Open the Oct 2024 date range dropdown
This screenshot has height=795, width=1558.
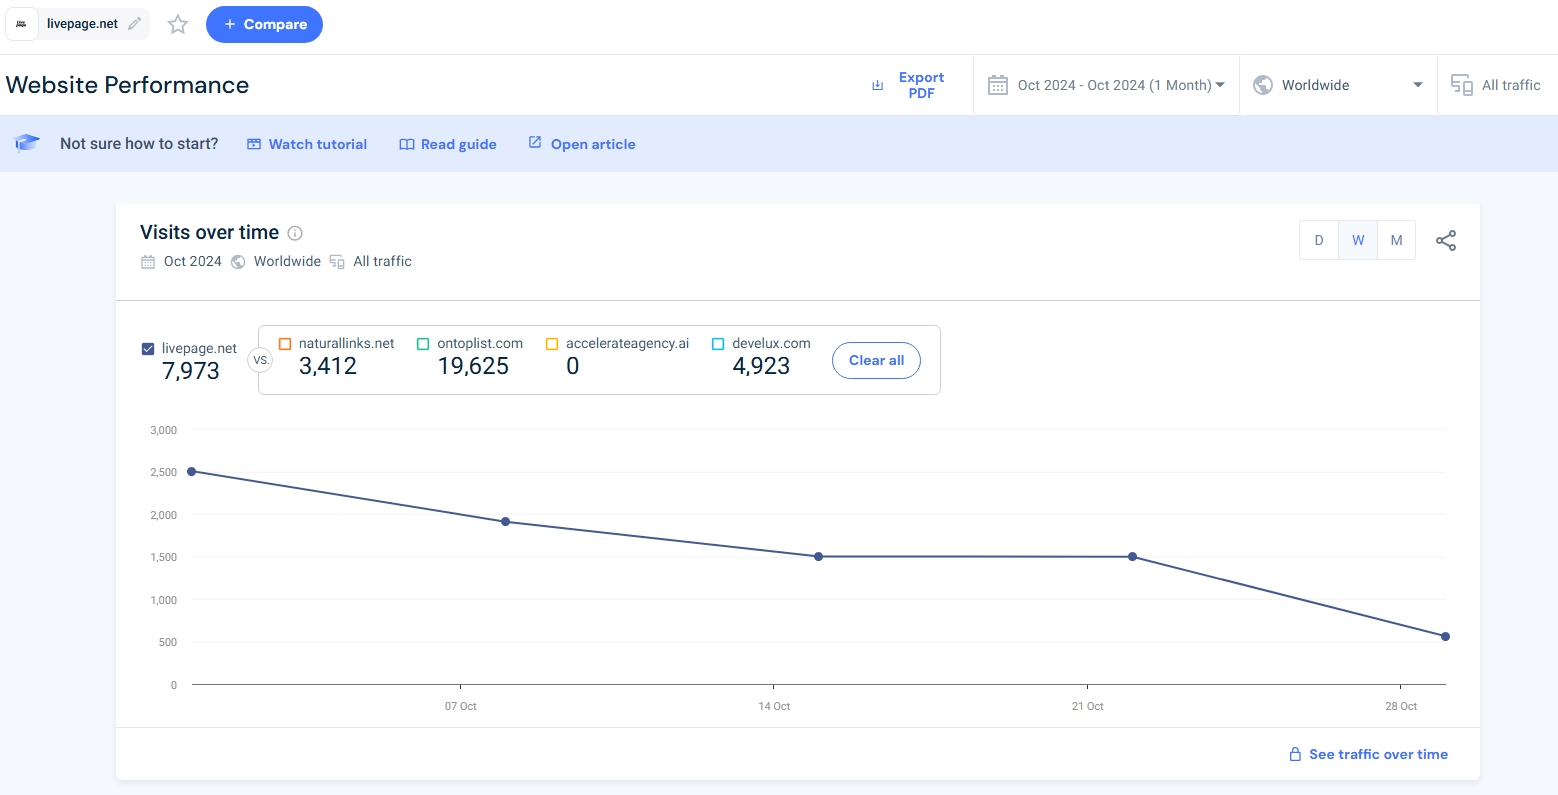pos(1120,85)
